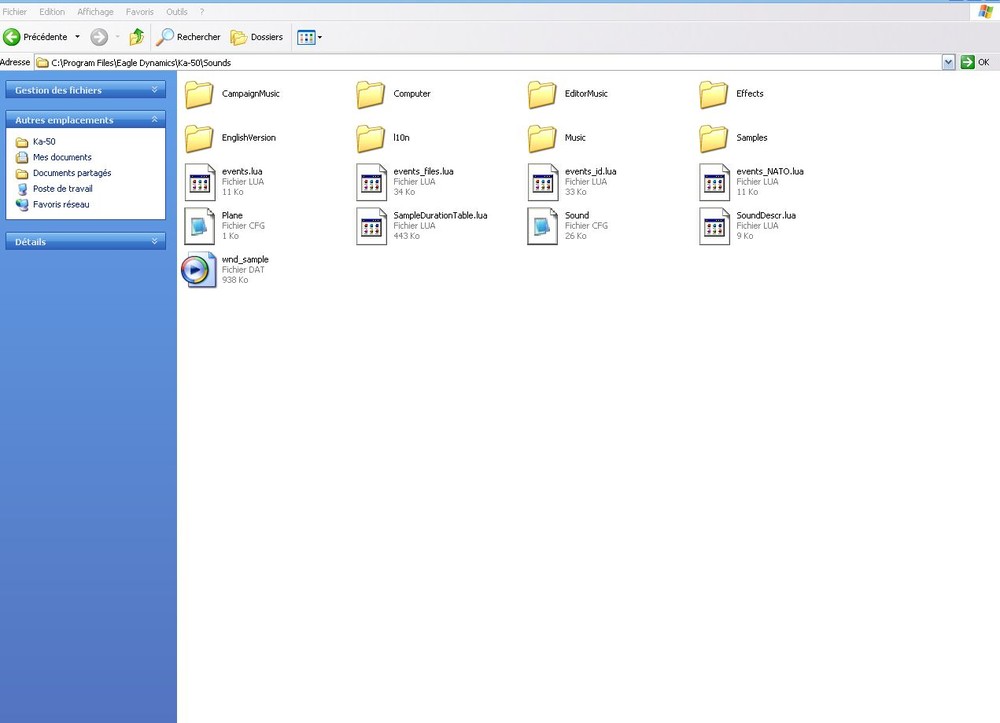Toggle the Rechercher search pane

pos(188,37)
